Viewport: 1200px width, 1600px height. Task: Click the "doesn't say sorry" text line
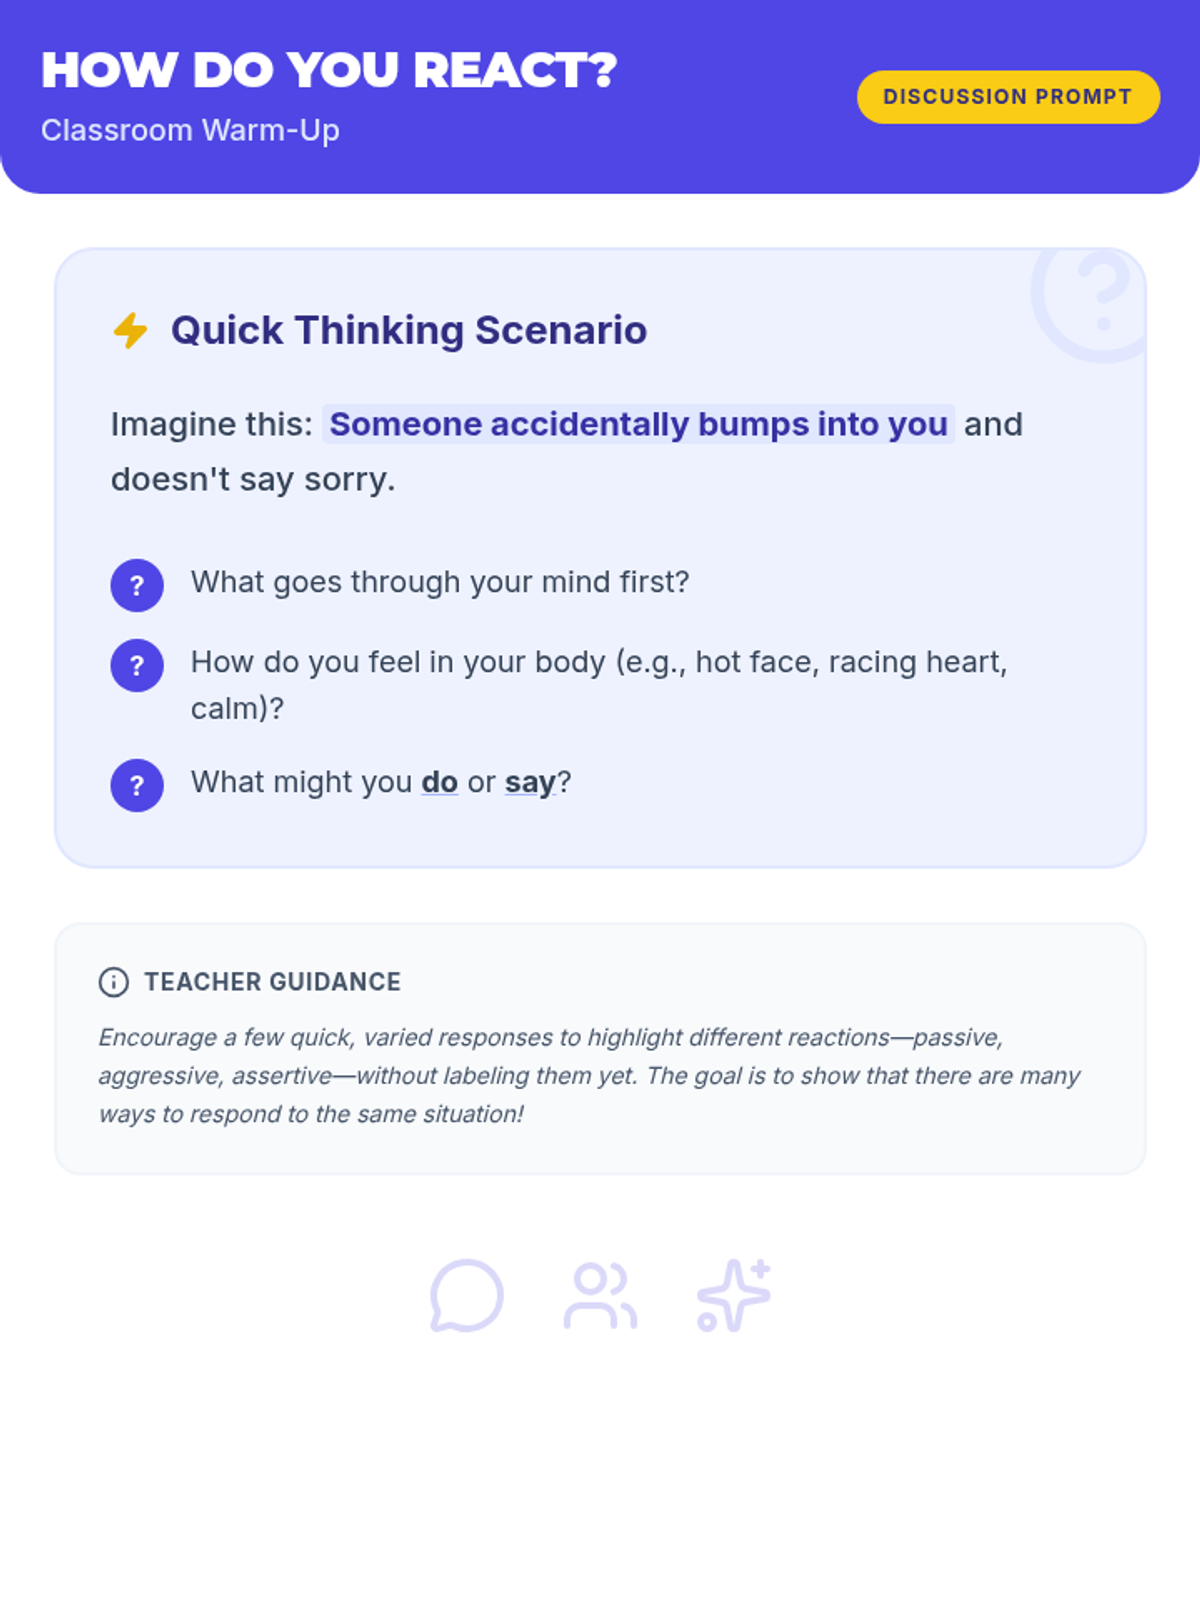(253, 479)
